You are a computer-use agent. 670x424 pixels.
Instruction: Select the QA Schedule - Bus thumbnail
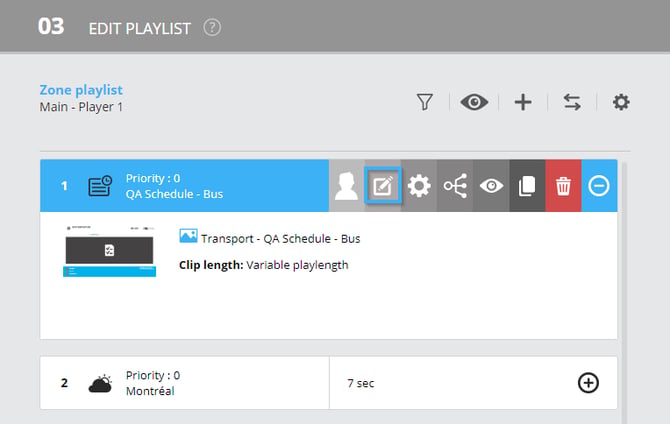tap(109, 251)
